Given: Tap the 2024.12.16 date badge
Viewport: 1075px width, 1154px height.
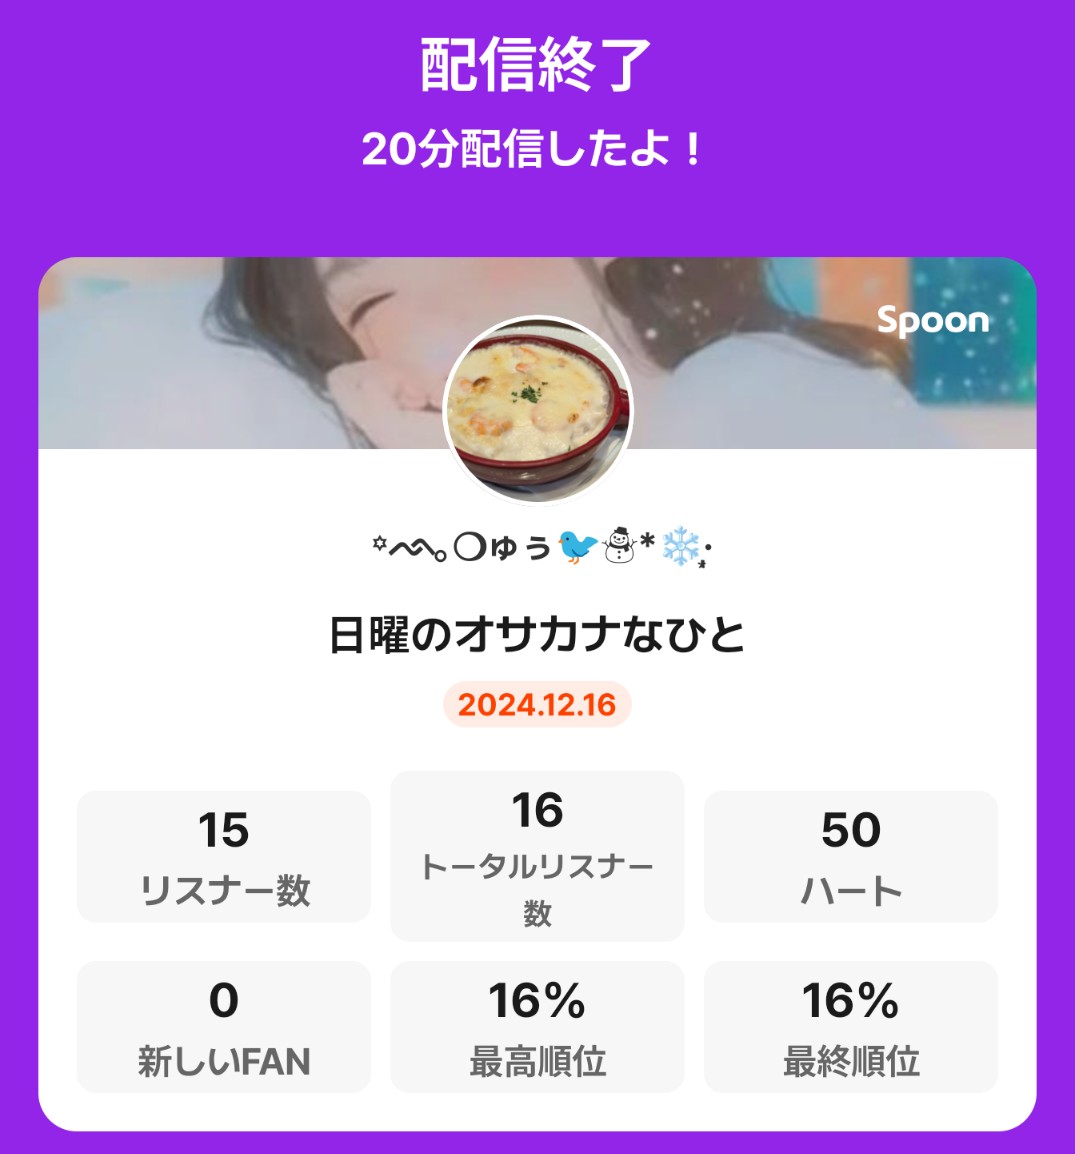Looking at the screenshot, I should [x=537, y=705].
